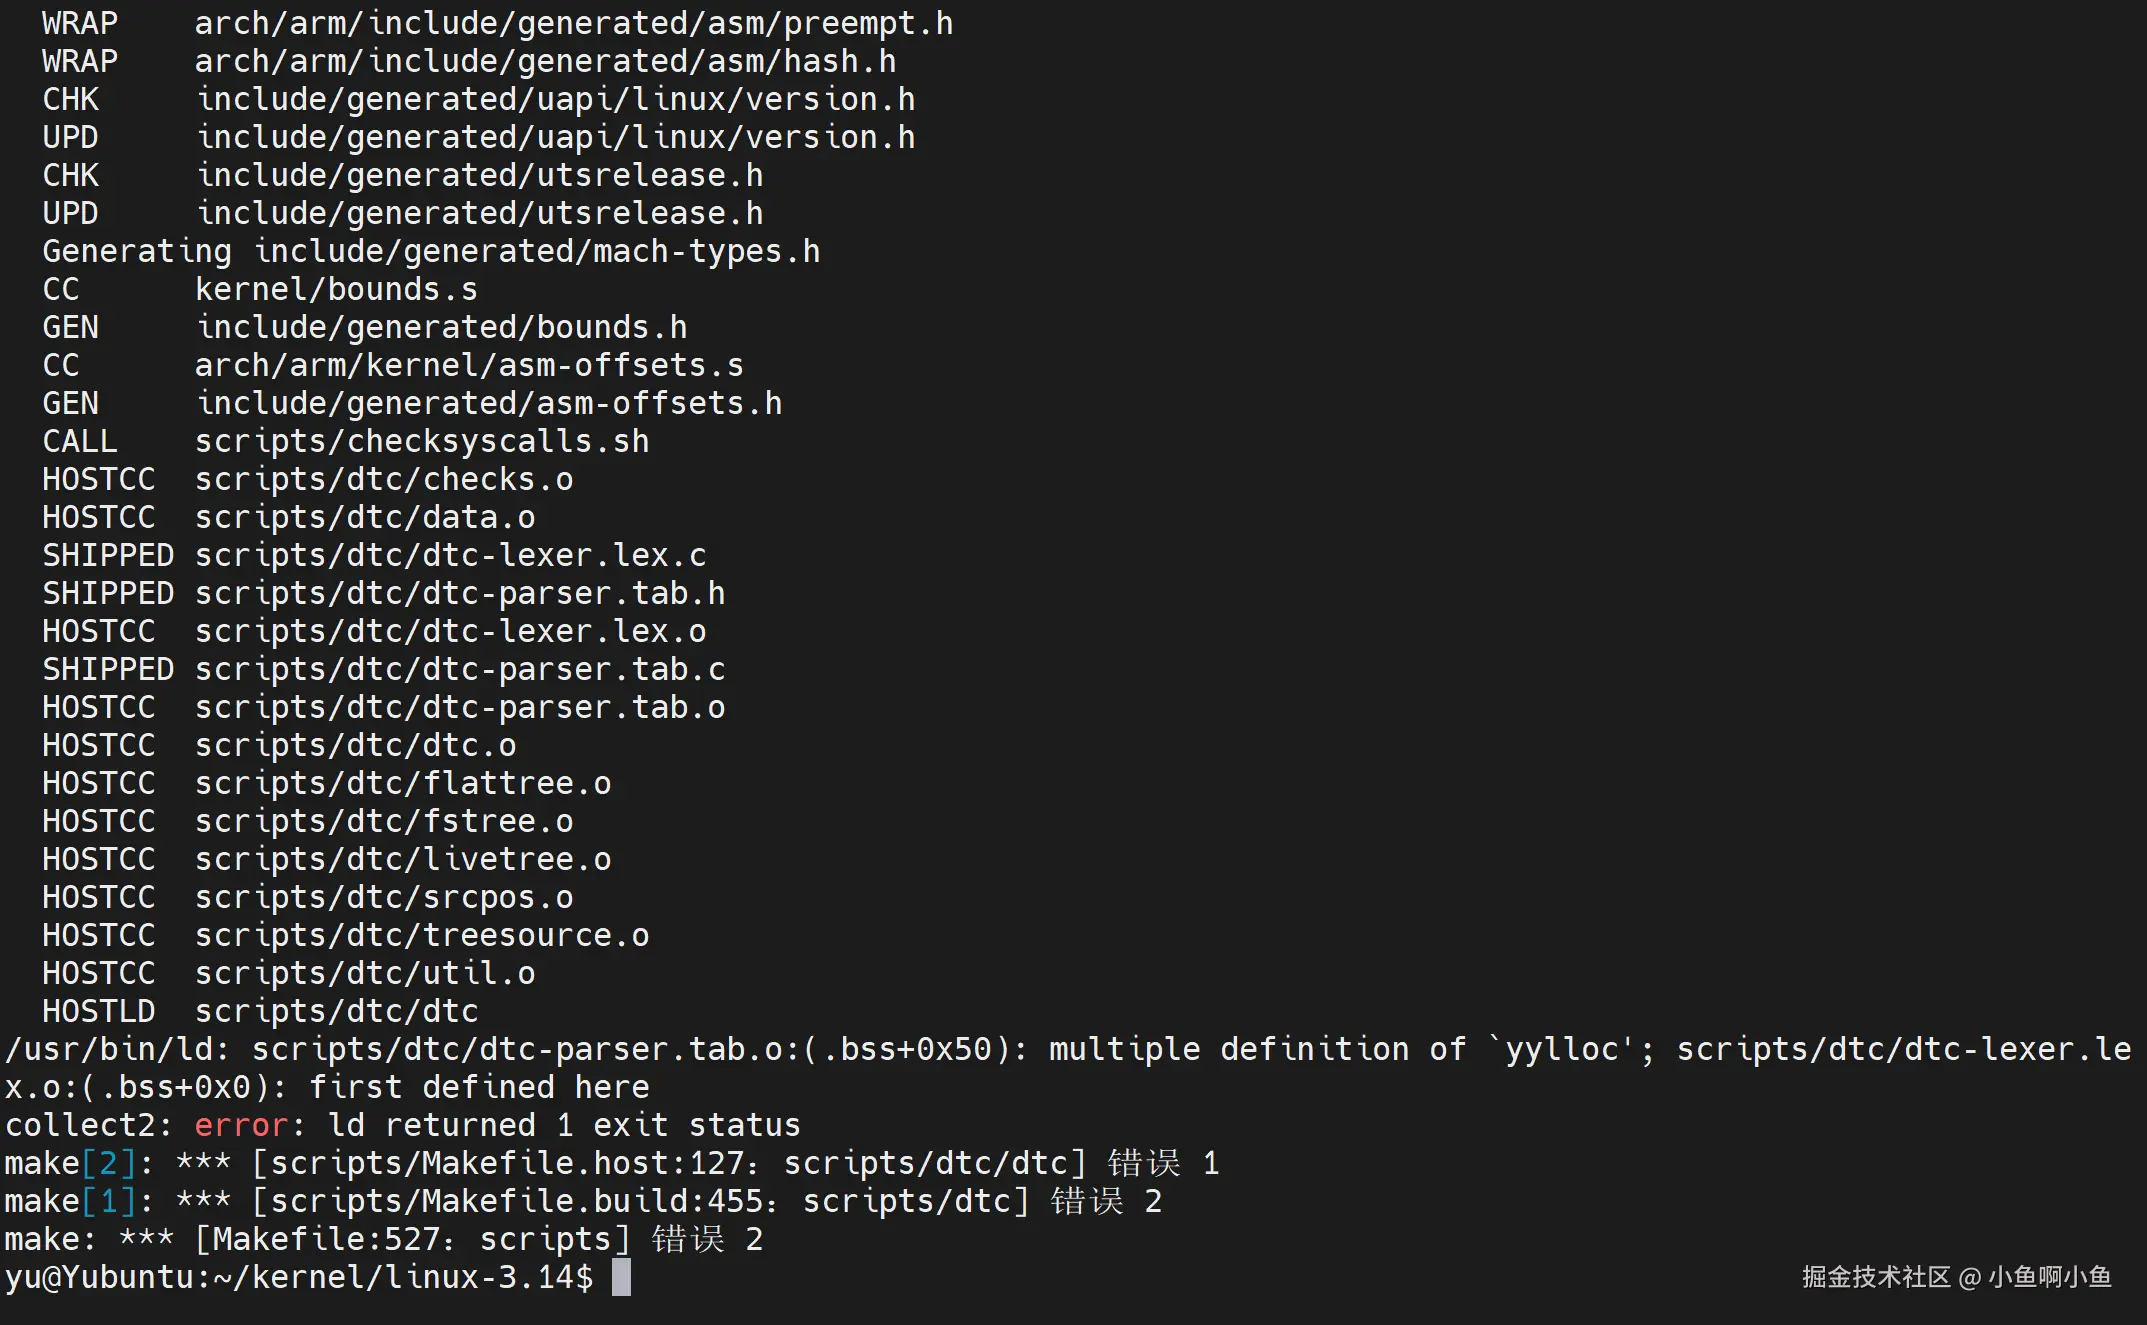The image size is (2147, 1325).
Task: Click 'Generating' on the mach-types.h line
Action: click(x=136, y=251)
